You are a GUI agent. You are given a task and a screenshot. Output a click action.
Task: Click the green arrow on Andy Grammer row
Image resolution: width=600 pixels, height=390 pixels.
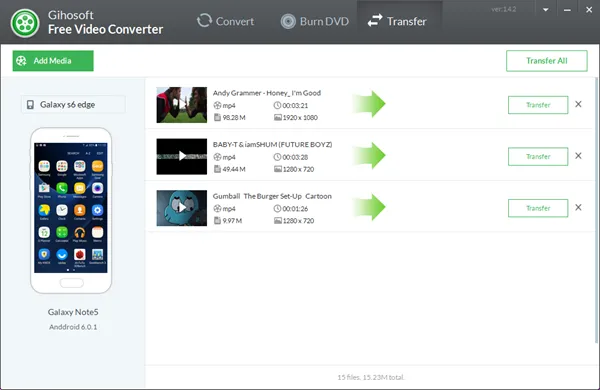coord(369,104)
